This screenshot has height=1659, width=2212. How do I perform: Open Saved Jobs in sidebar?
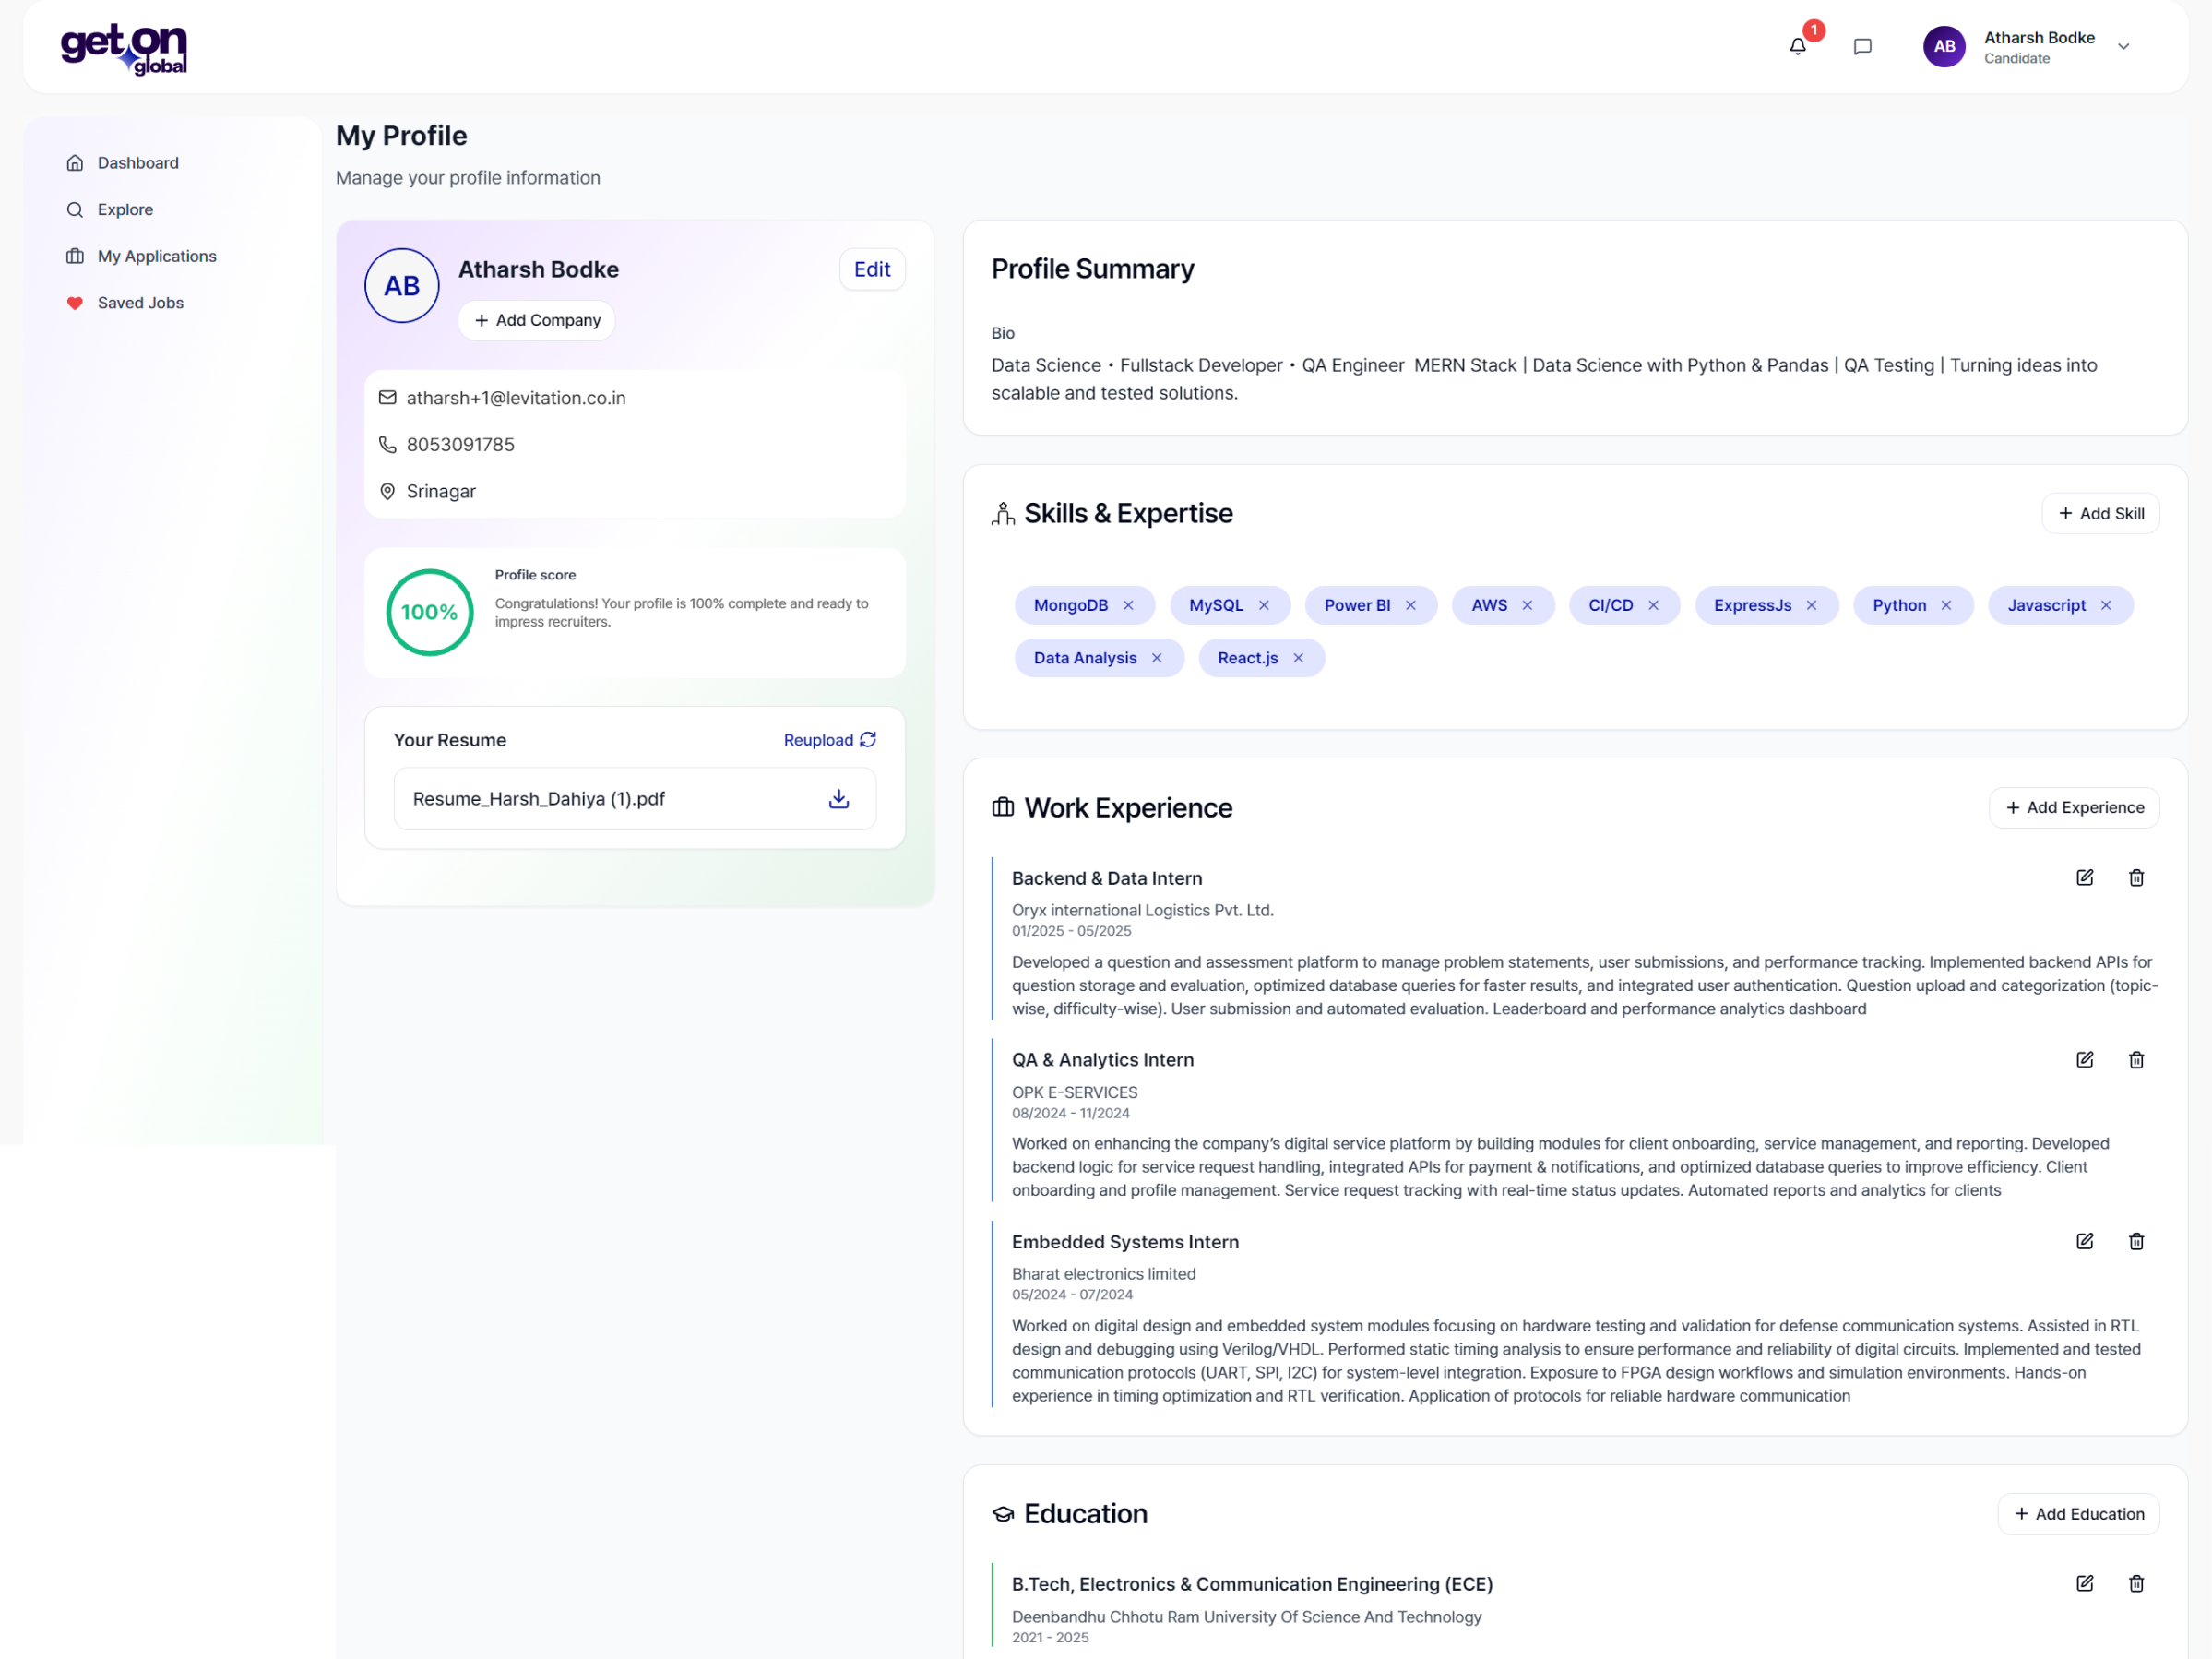(x=140, y=302)
